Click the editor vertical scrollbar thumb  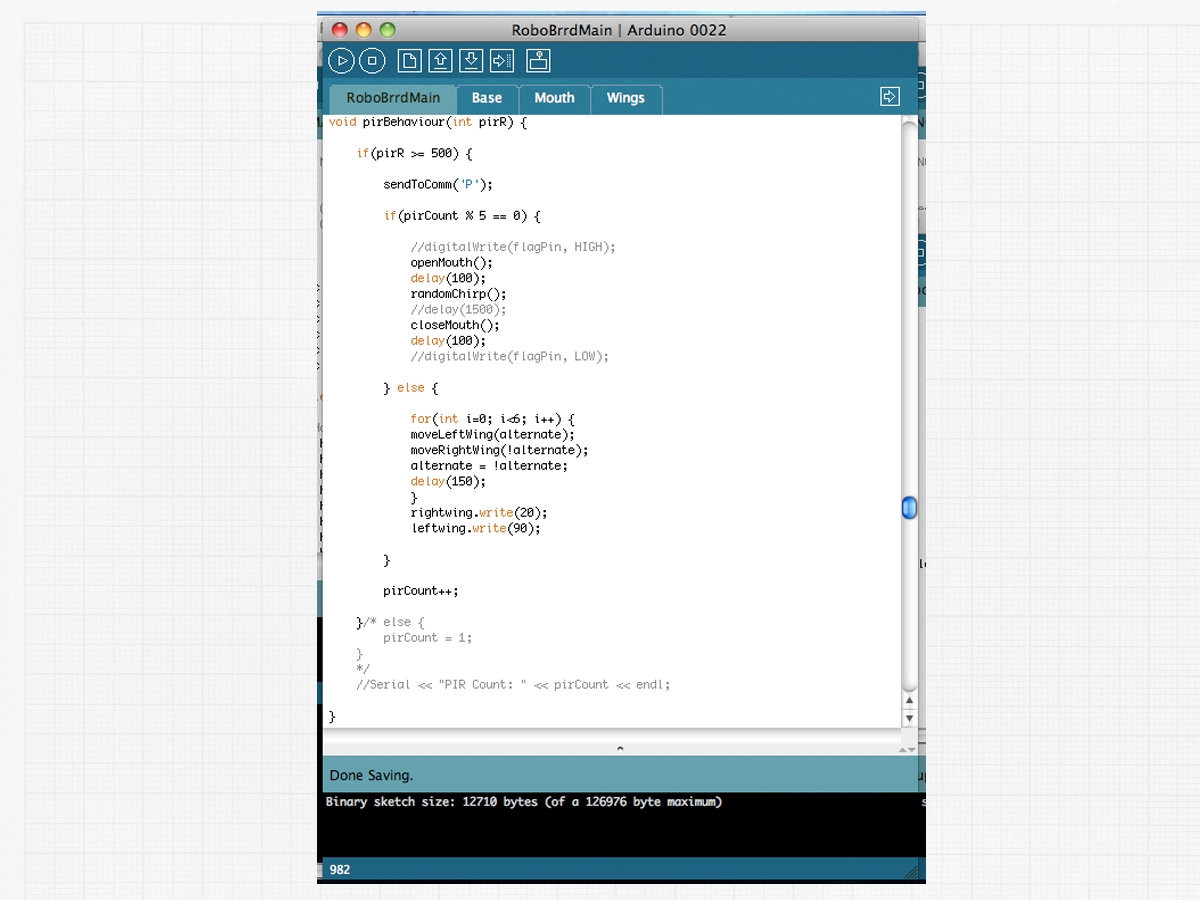(x=909, y=508)
